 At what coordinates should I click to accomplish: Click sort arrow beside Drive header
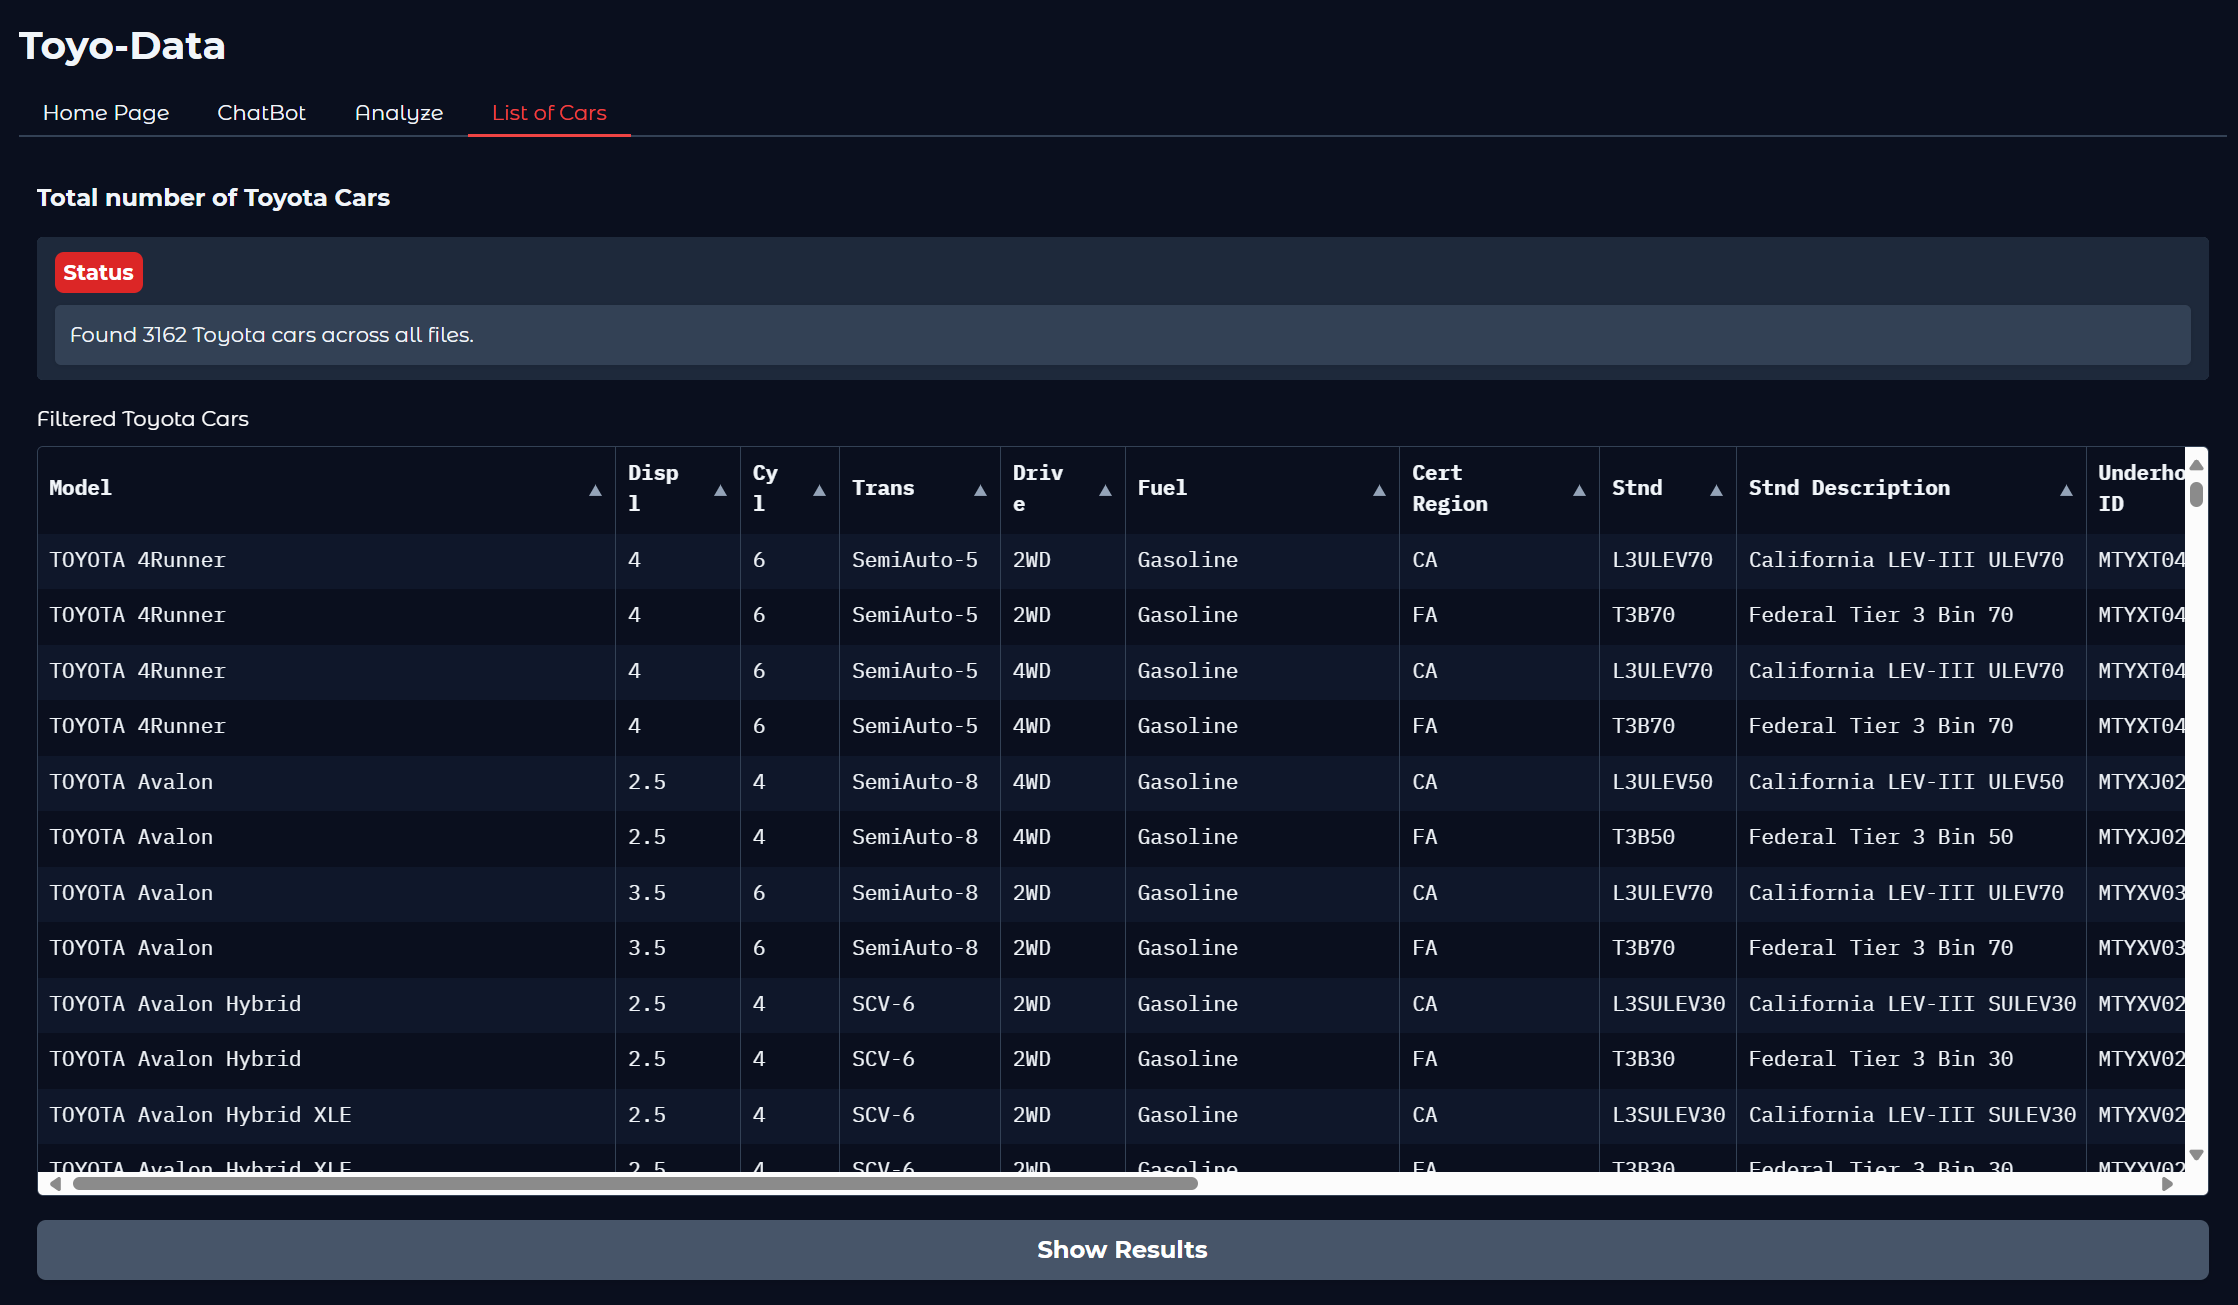pyautogui.click(x=1105, y=490)
